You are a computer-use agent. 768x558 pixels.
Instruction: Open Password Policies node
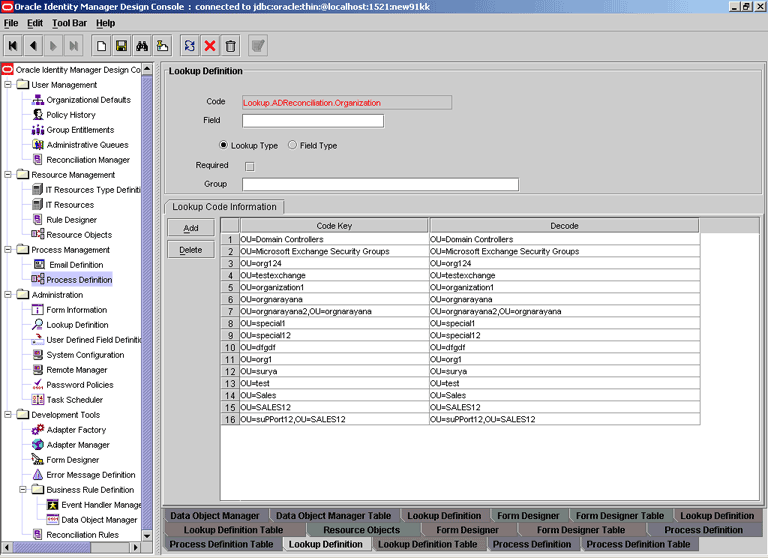pyautogui.click(x=79, y=385)
